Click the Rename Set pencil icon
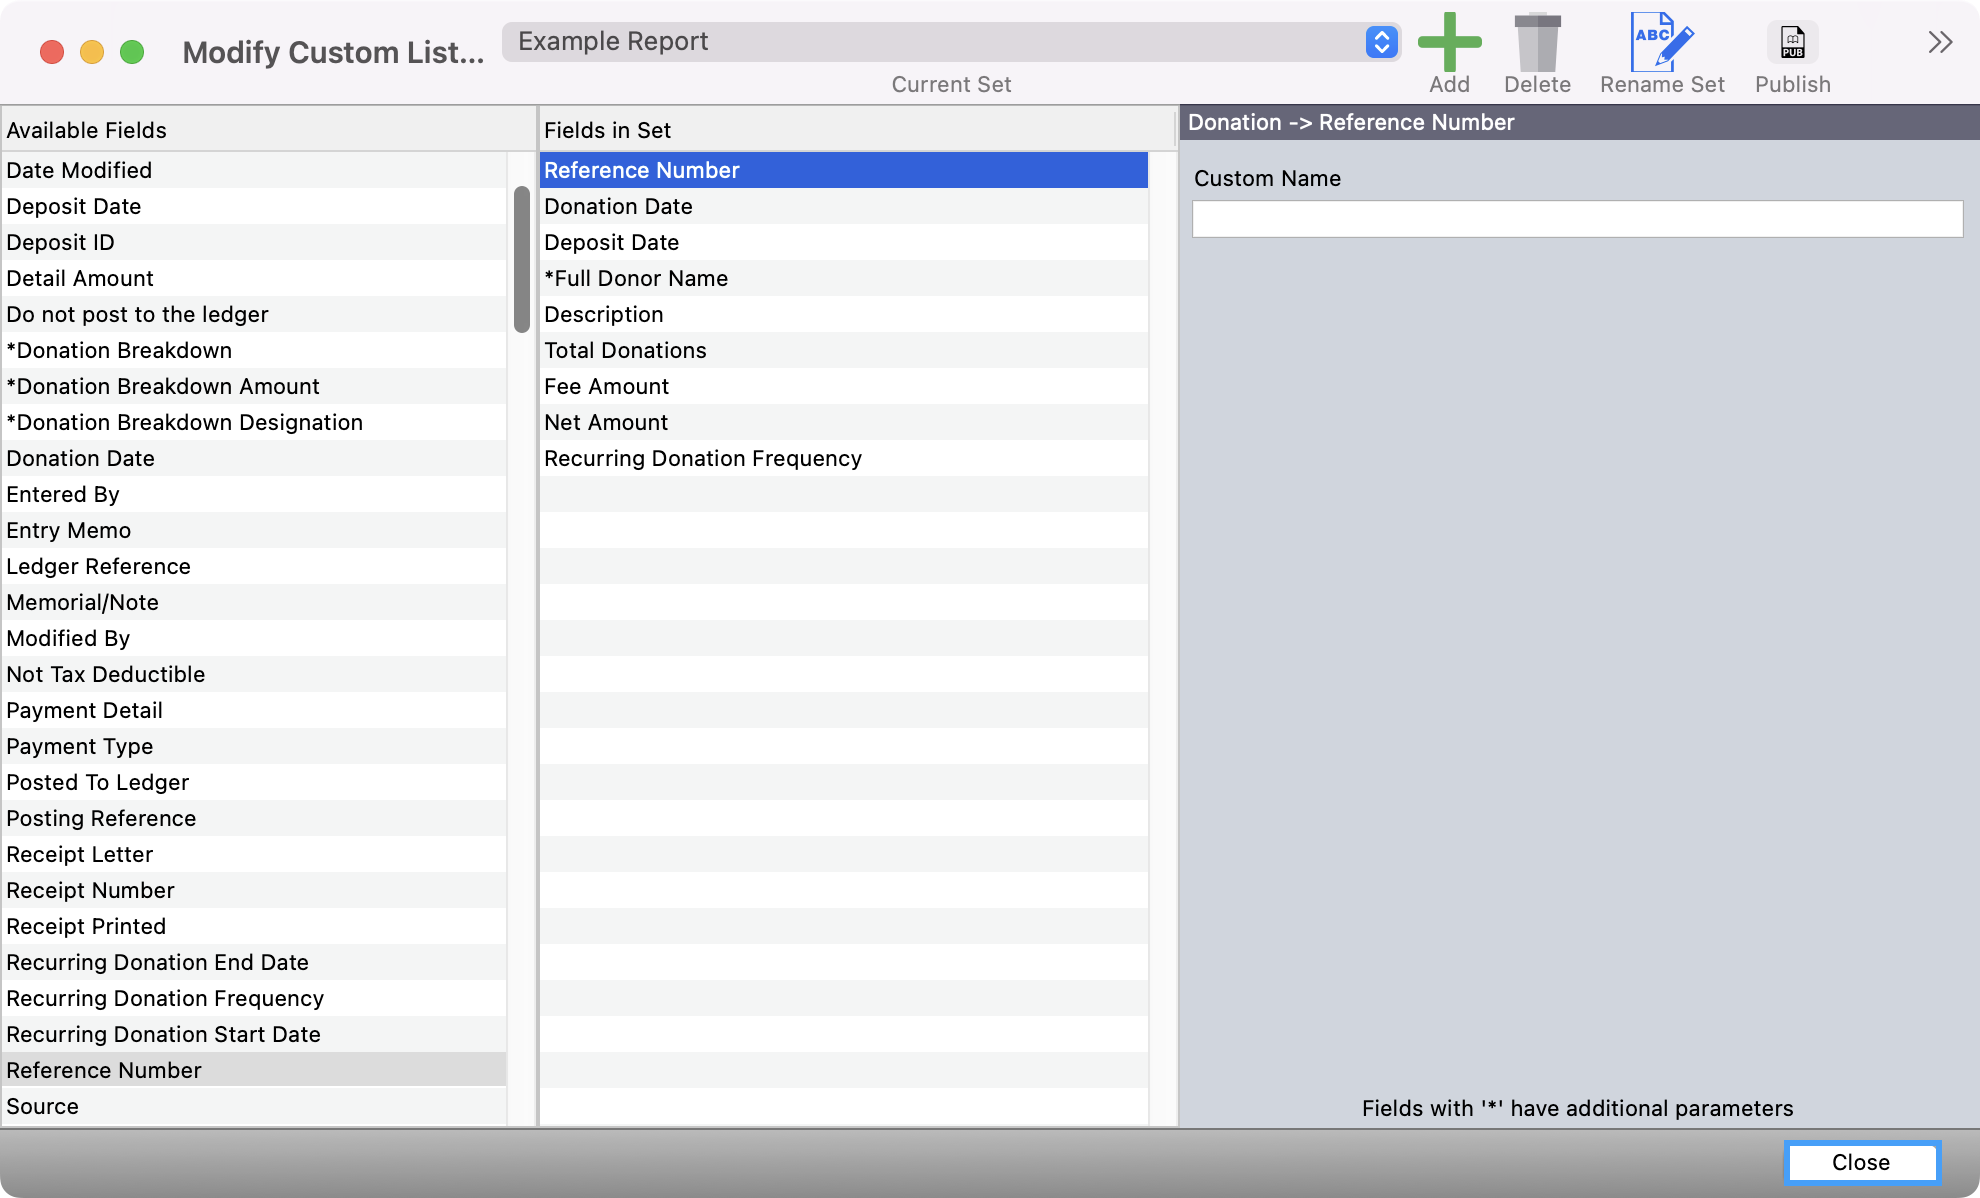The height and width of the screenshot is (1198, 1980). pyautogui.click(x=1661, y=43)
